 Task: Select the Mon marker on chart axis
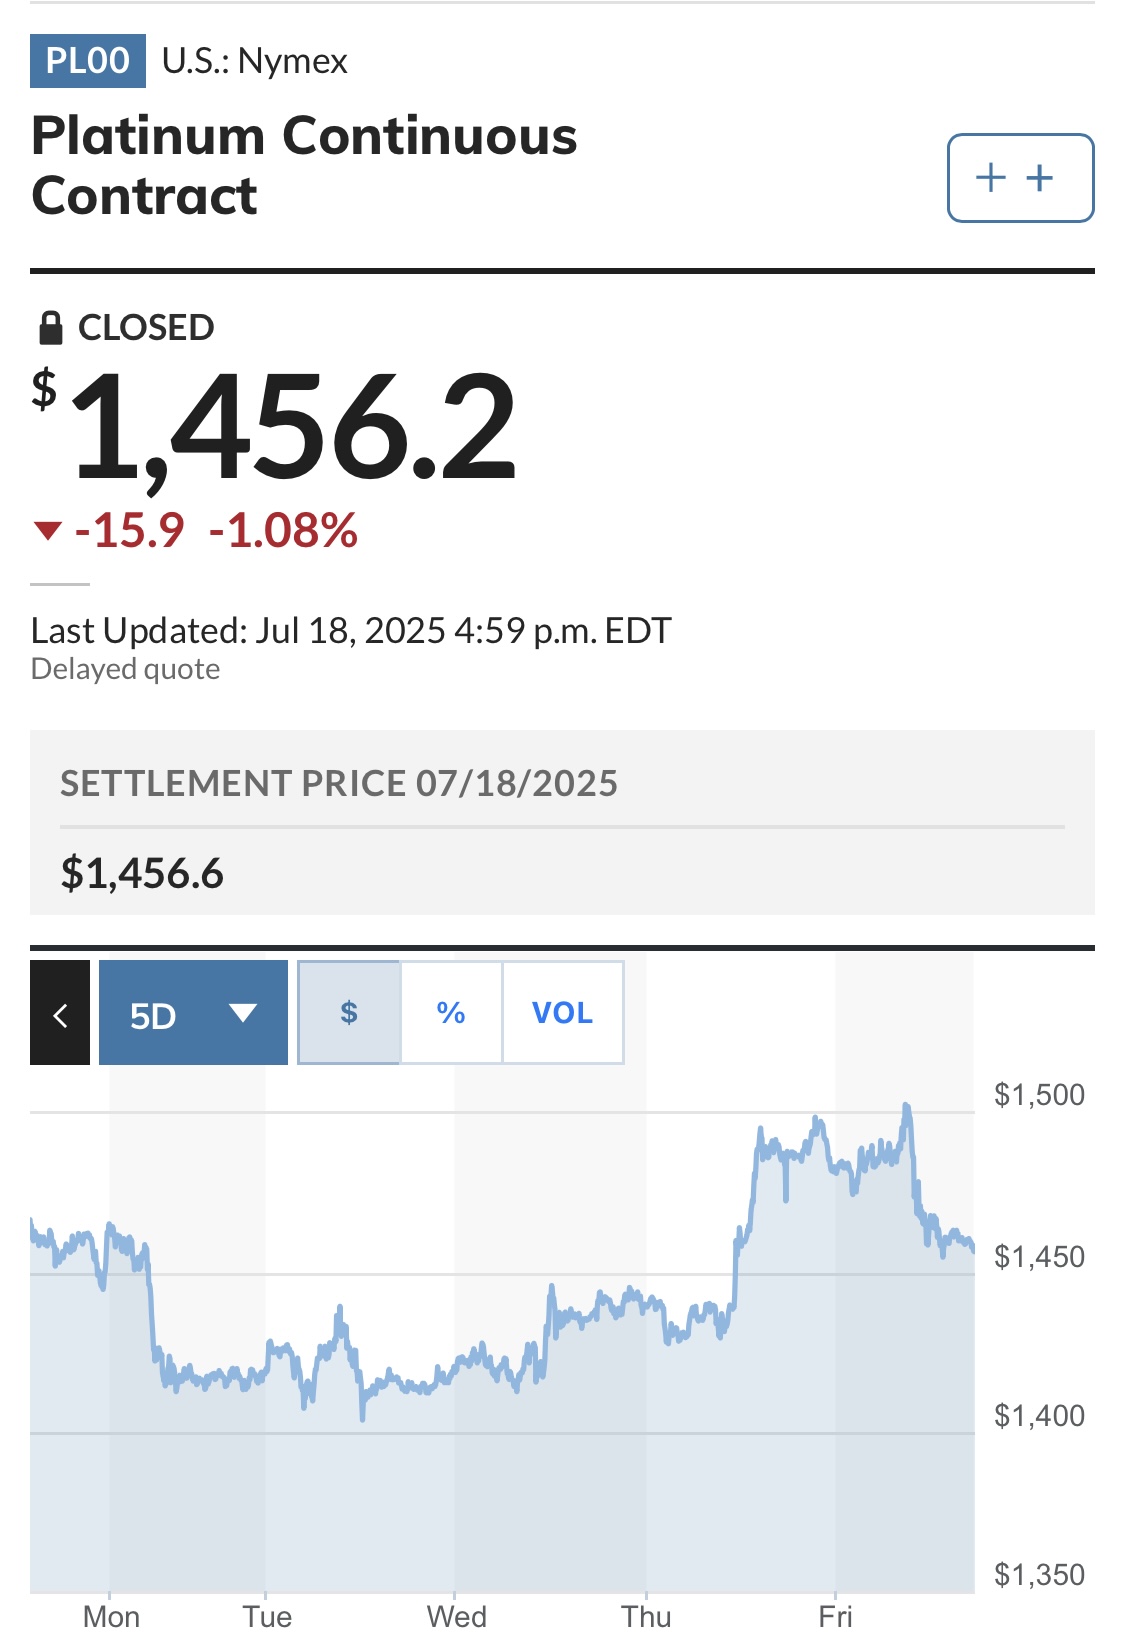coord(111,1617)
